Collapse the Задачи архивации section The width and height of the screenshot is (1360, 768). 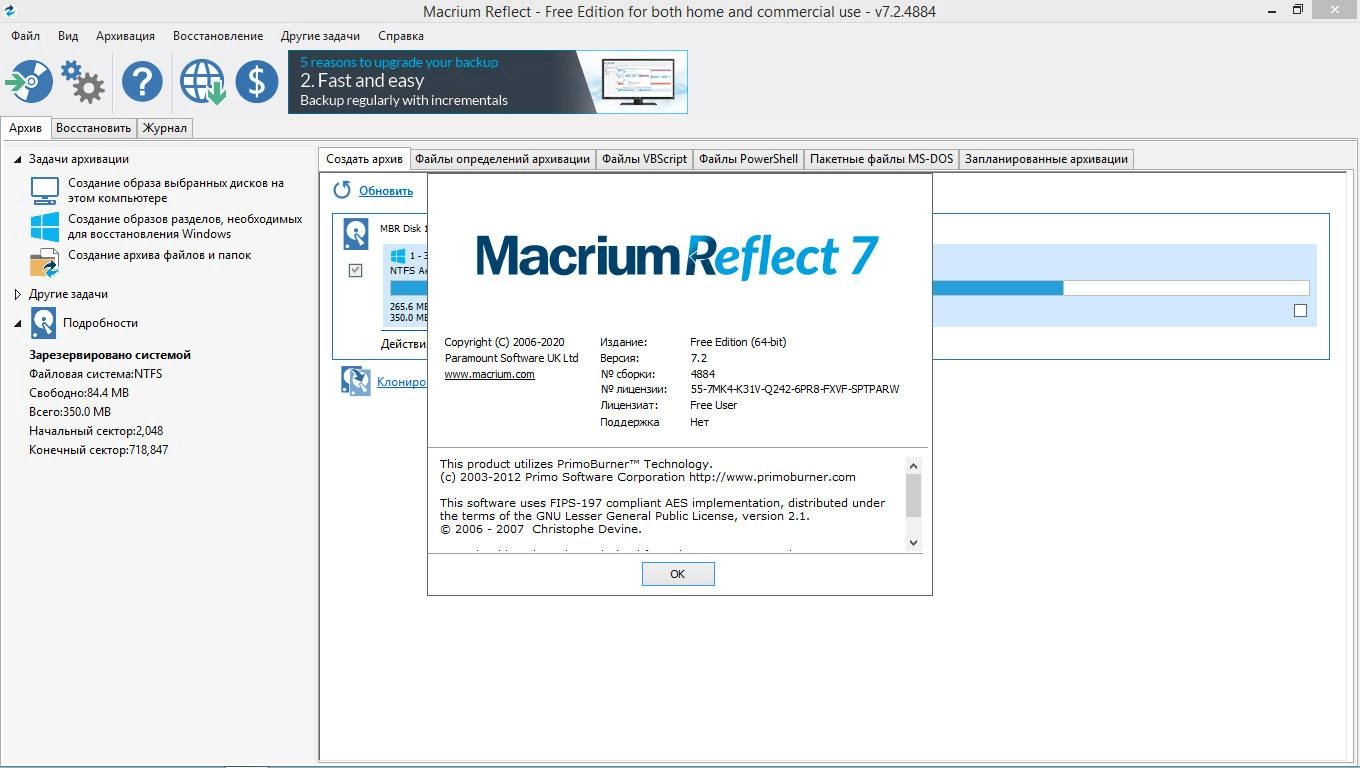(17, 159)
